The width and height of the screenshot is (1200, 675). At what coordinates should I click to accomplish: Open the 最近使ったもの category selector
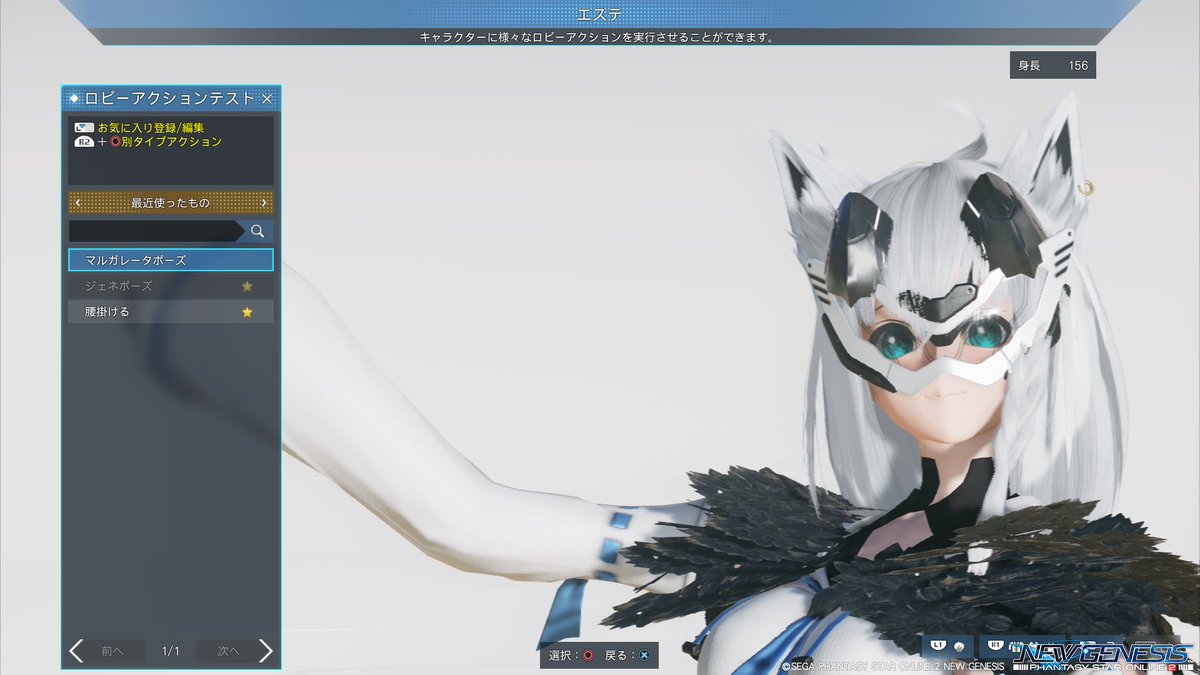(x=171, y=203)
